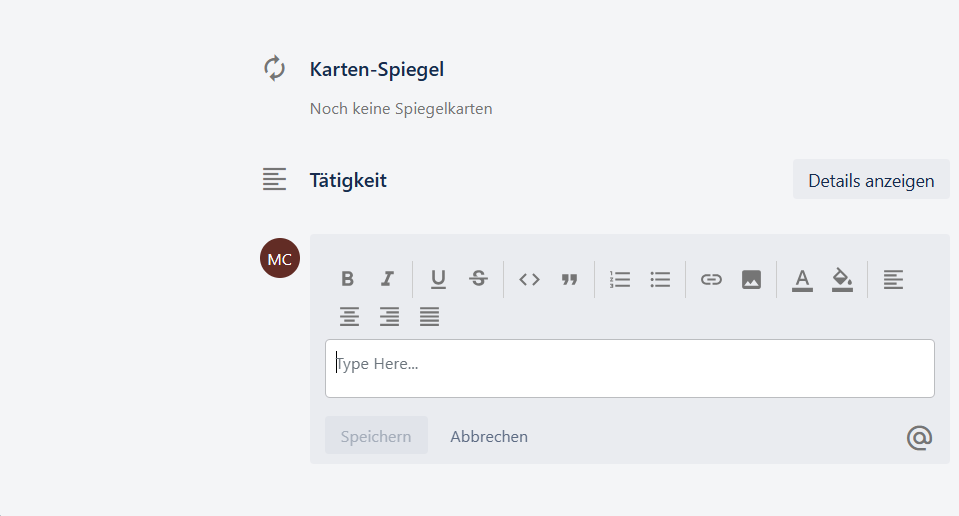959x516 pixels.
Task: Click the Details anzeigen button
Action: (871, 180)
